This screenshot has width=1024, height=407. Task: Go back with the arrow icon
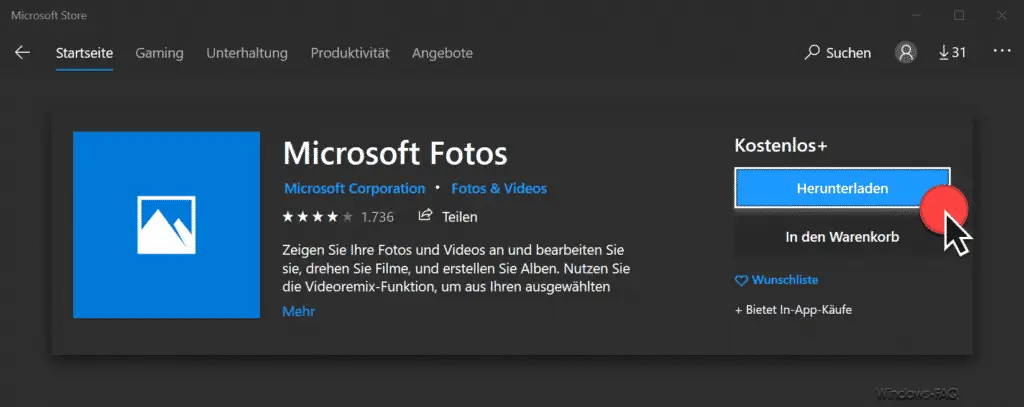22,53
